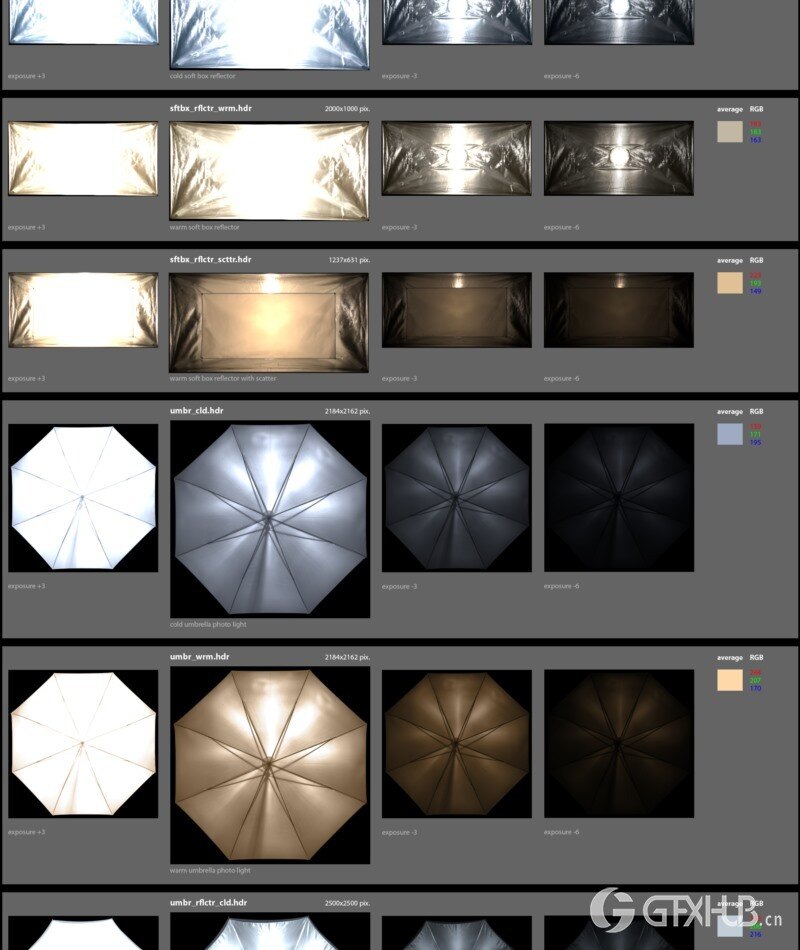Select exposure +3 thumbnail of warm soft box reflector
This screenshot has height=950, width=800.
click(83, 160)
